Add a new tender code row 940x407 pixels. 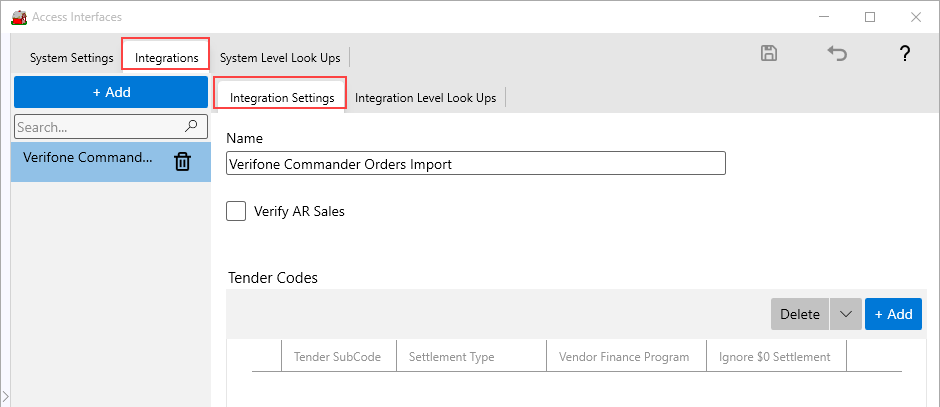point(893,314)
